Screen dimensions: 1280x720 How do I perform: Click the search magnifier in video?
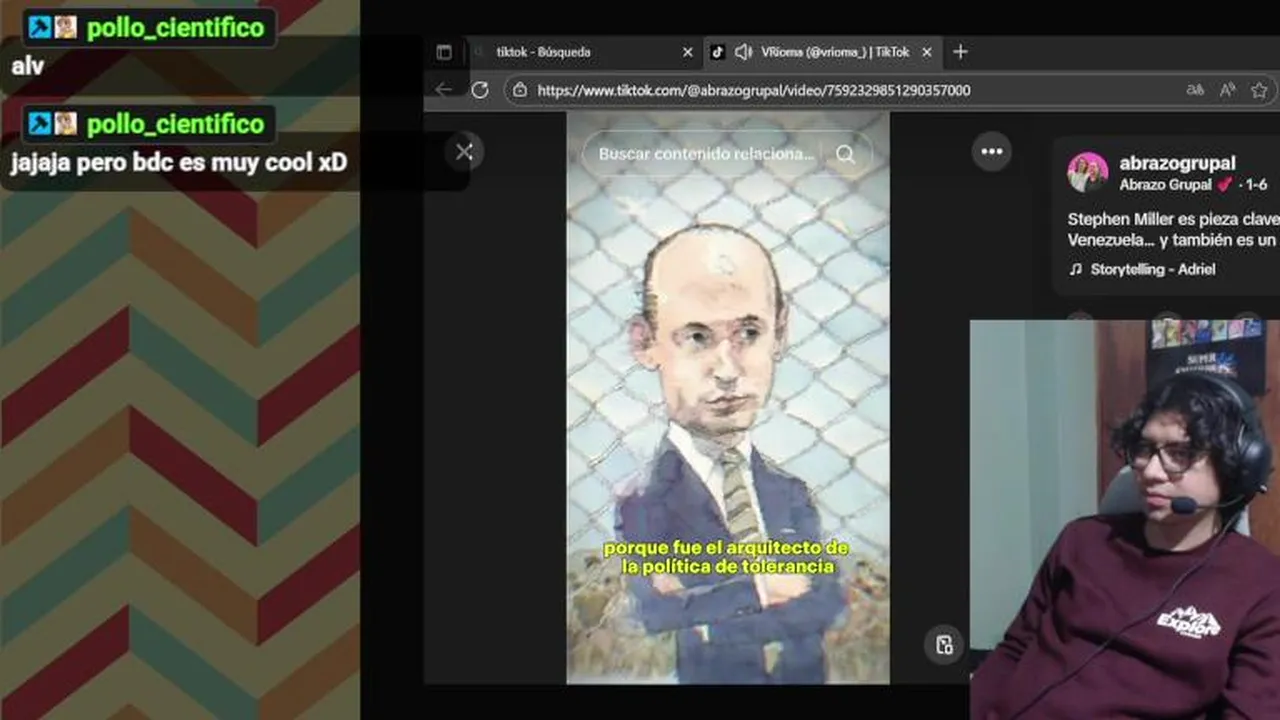click(x=846, y=154)
